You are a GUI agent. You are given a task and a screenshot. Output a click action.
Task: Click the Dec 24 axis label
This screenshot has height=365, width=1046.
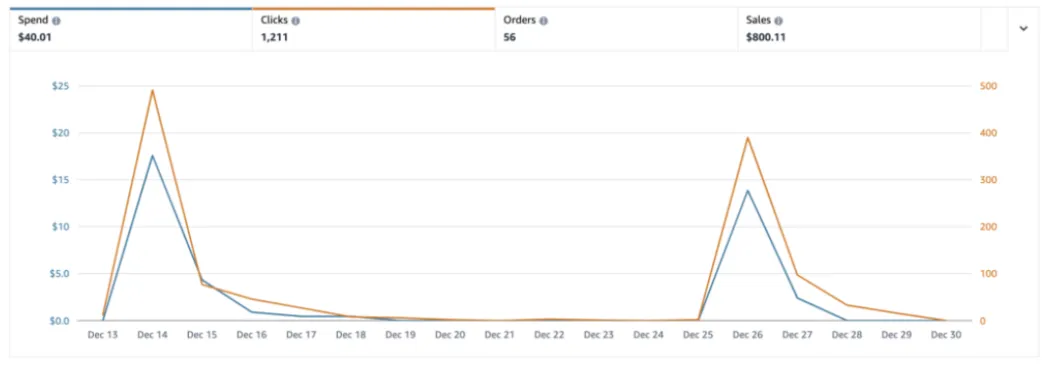click(648, 336)
